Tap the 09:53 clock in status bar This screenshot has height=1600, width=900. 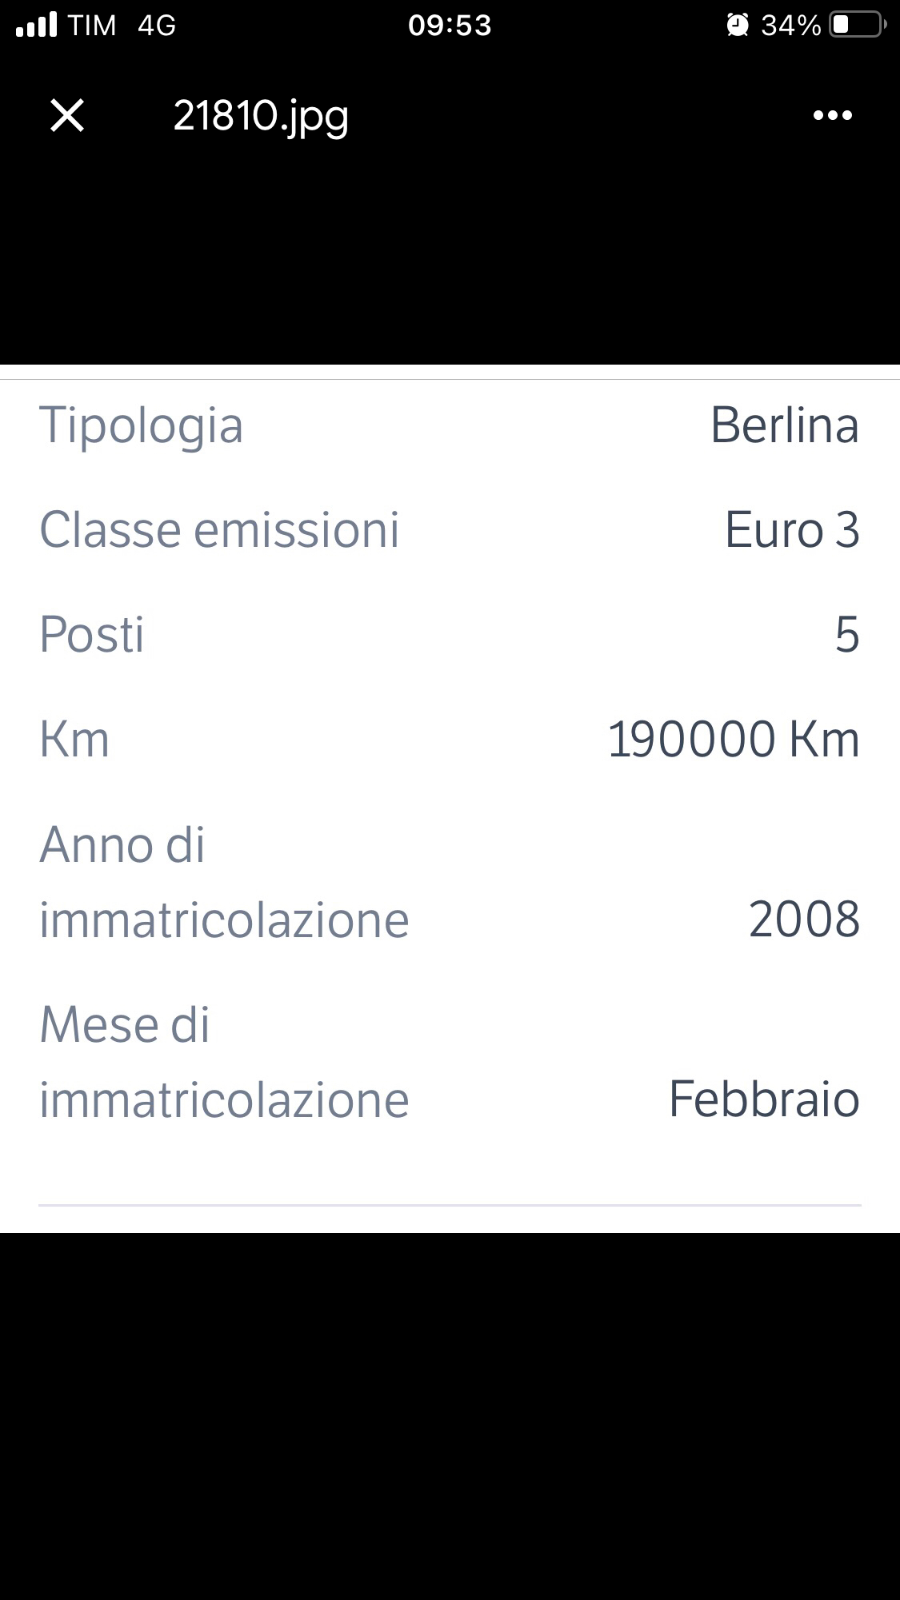click(x=450, y=25)
